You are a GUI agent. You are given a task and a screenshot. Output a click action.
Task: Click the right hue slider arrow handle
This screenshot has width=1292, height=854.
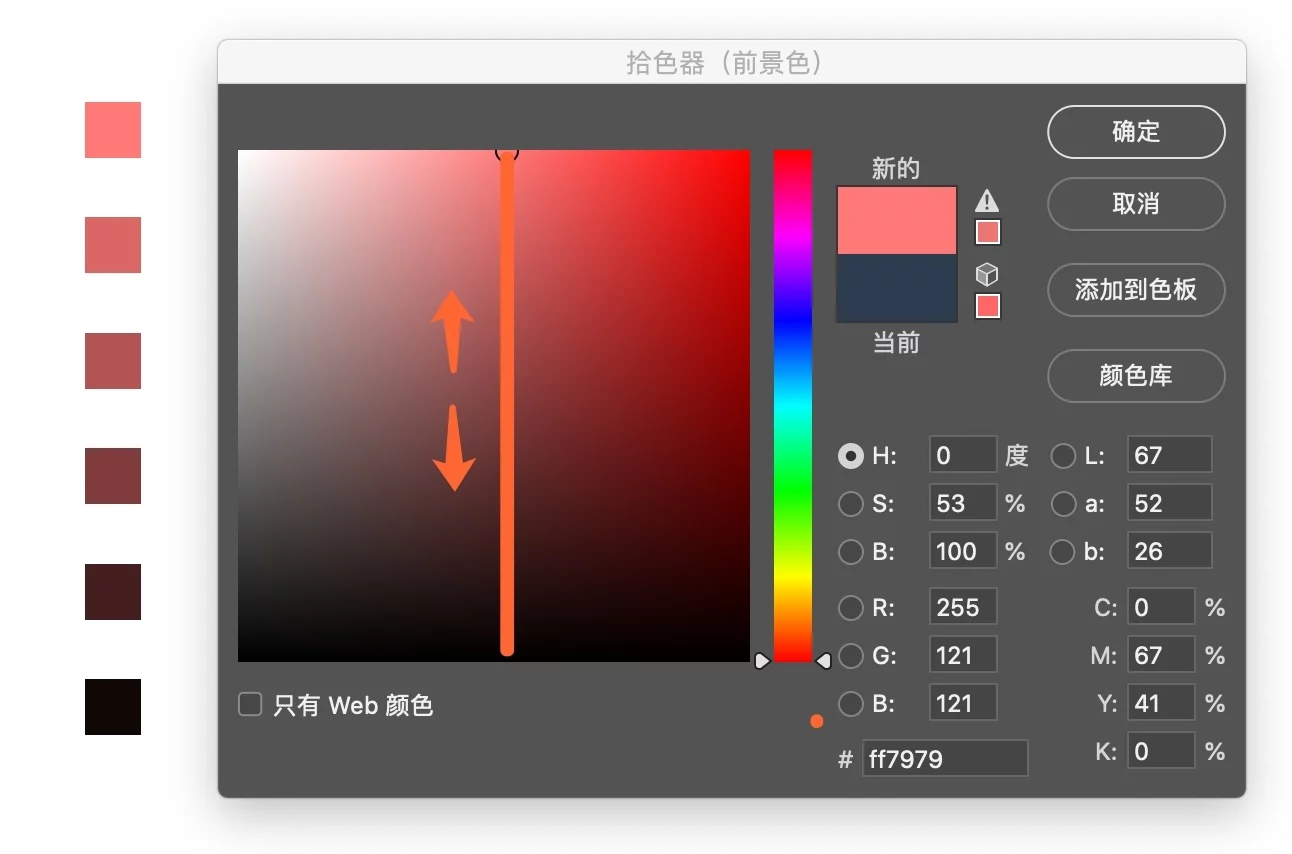pyautogui.click(x=824, y=661)
